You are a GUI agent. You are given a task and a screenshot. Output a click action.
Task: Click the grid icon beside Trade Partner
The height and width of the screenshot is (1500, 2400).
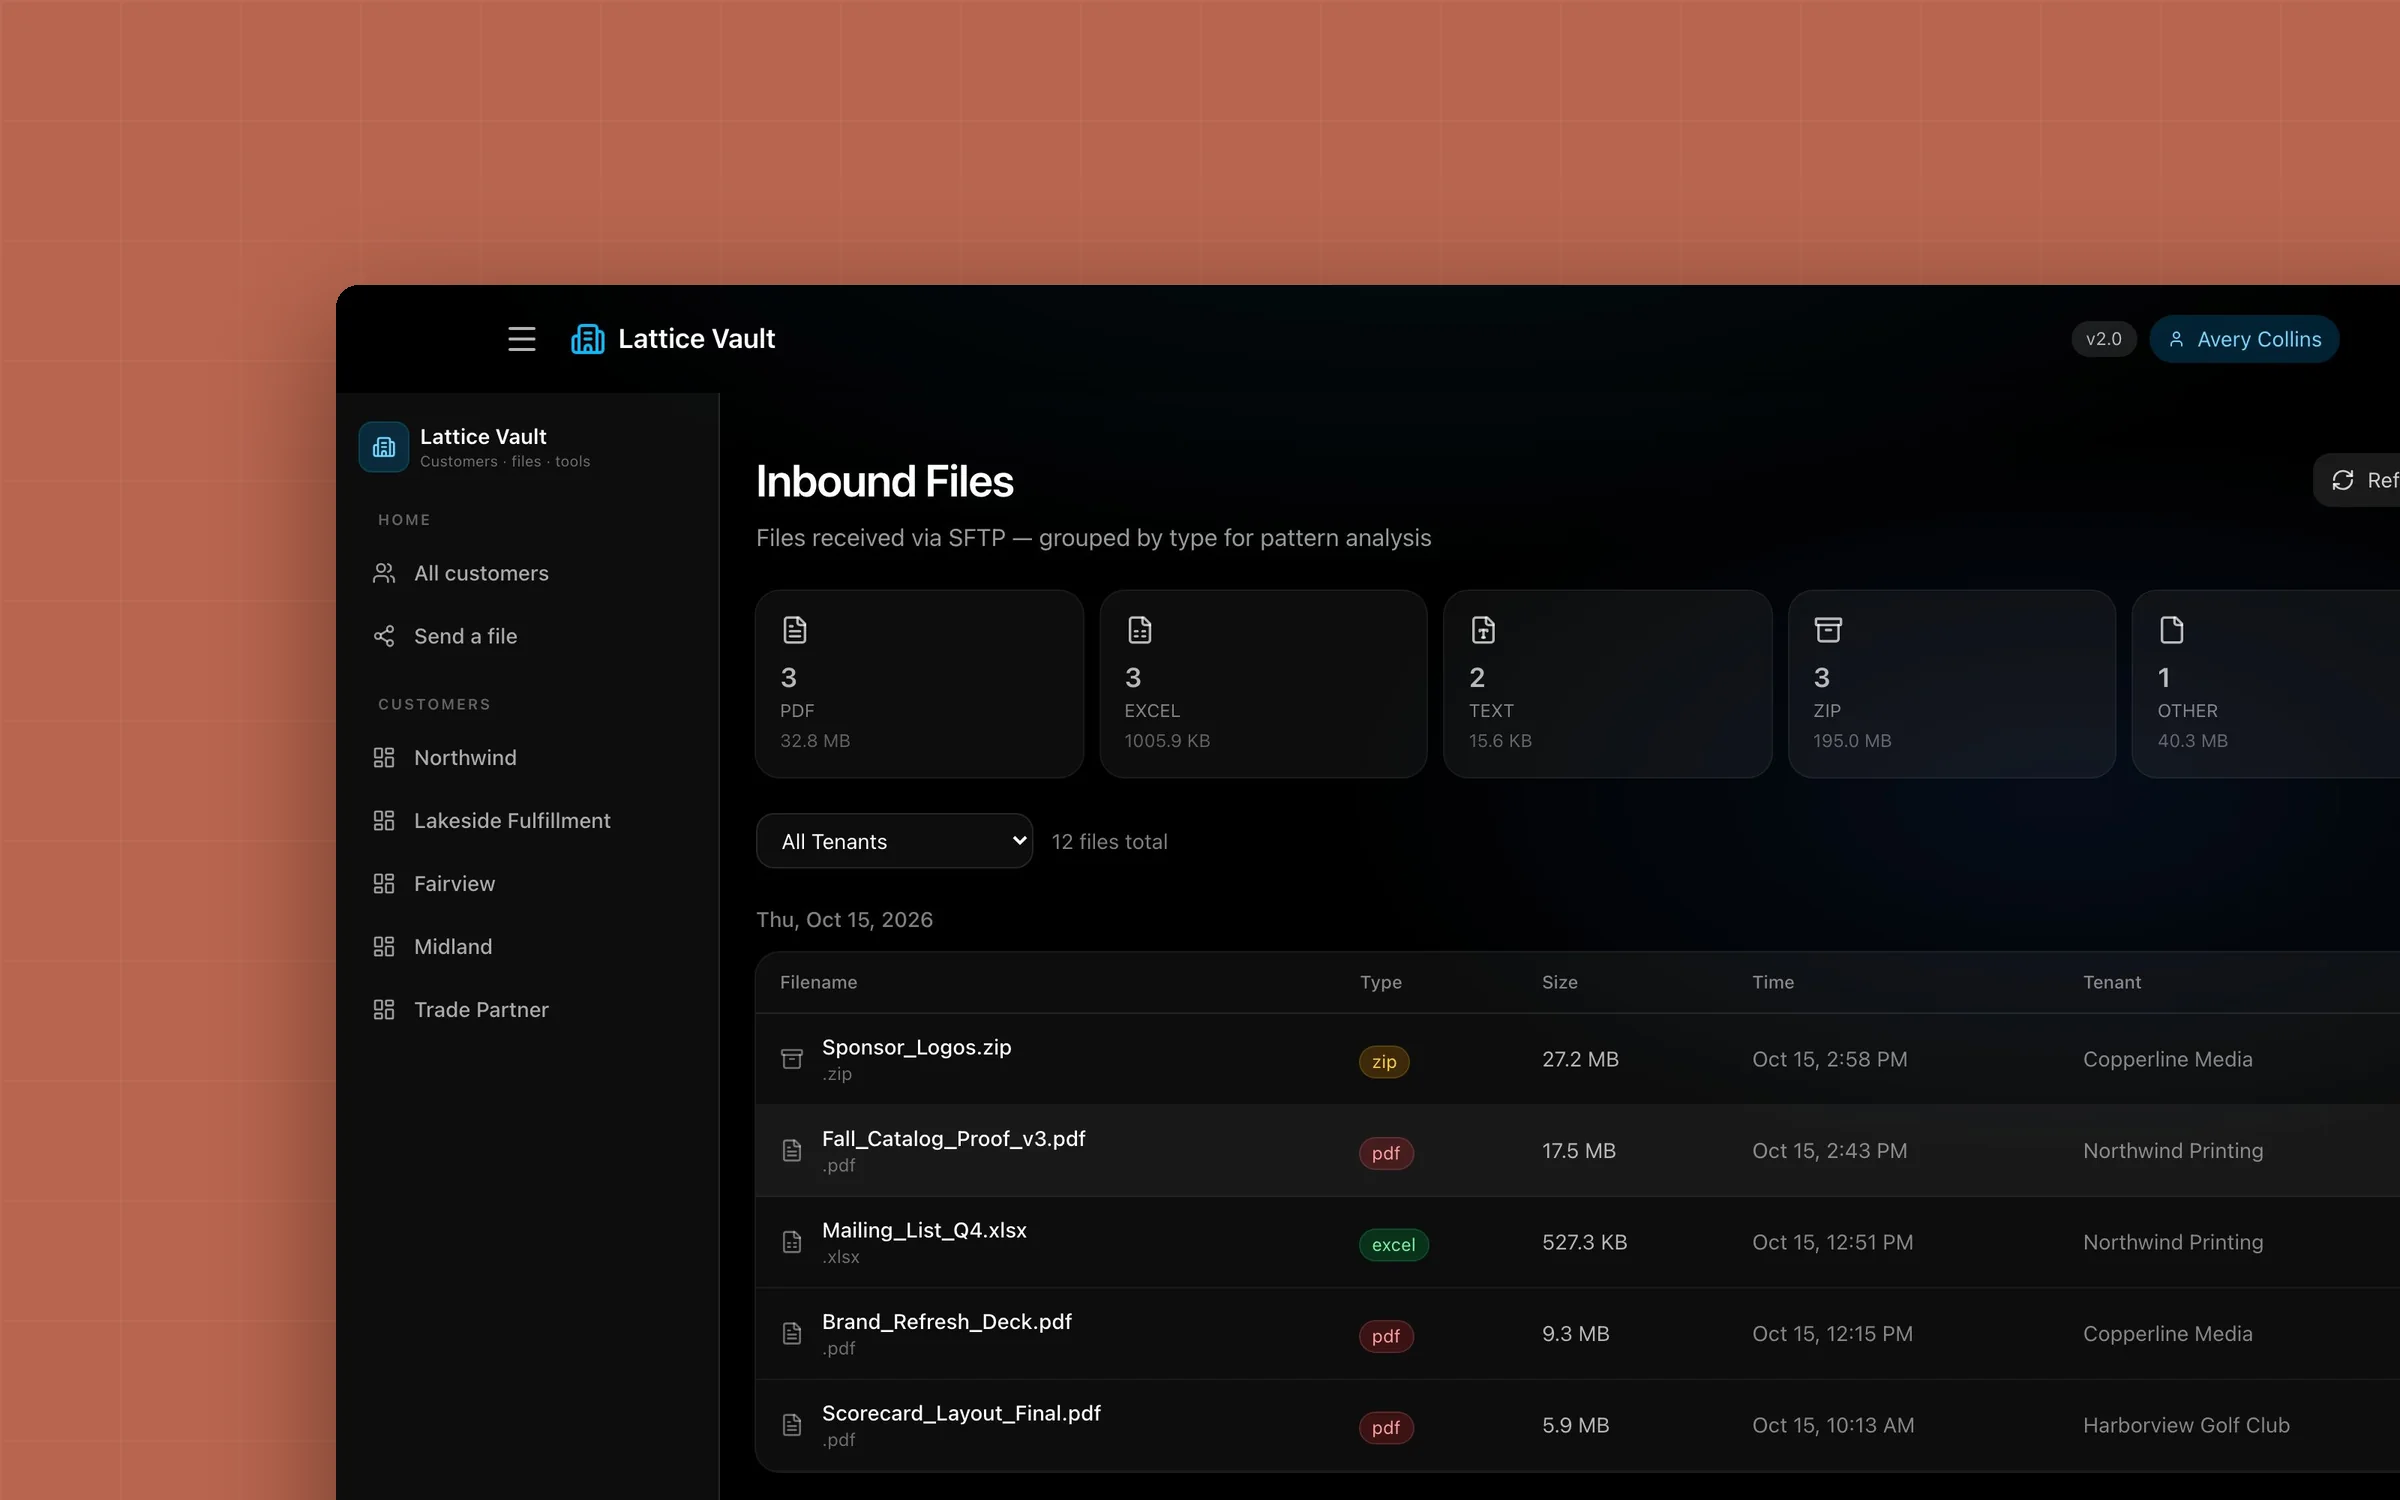pyautogui.click(x=384, y=1010)
